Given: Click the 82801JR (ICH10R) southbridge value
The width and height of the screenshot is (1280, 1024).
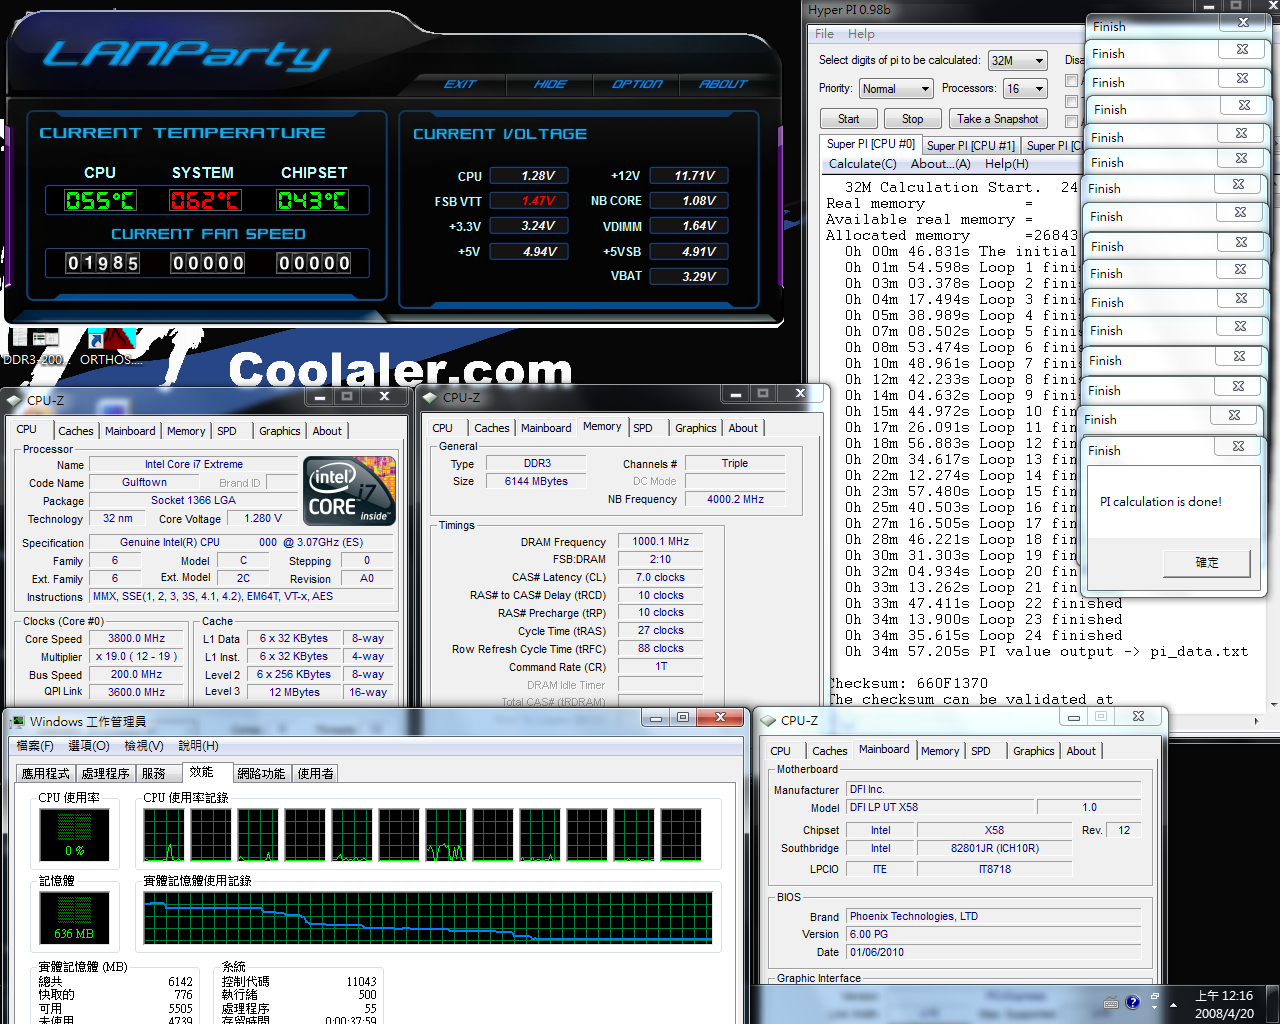Looking at the screenshot, I should click(x=995, y=848).
